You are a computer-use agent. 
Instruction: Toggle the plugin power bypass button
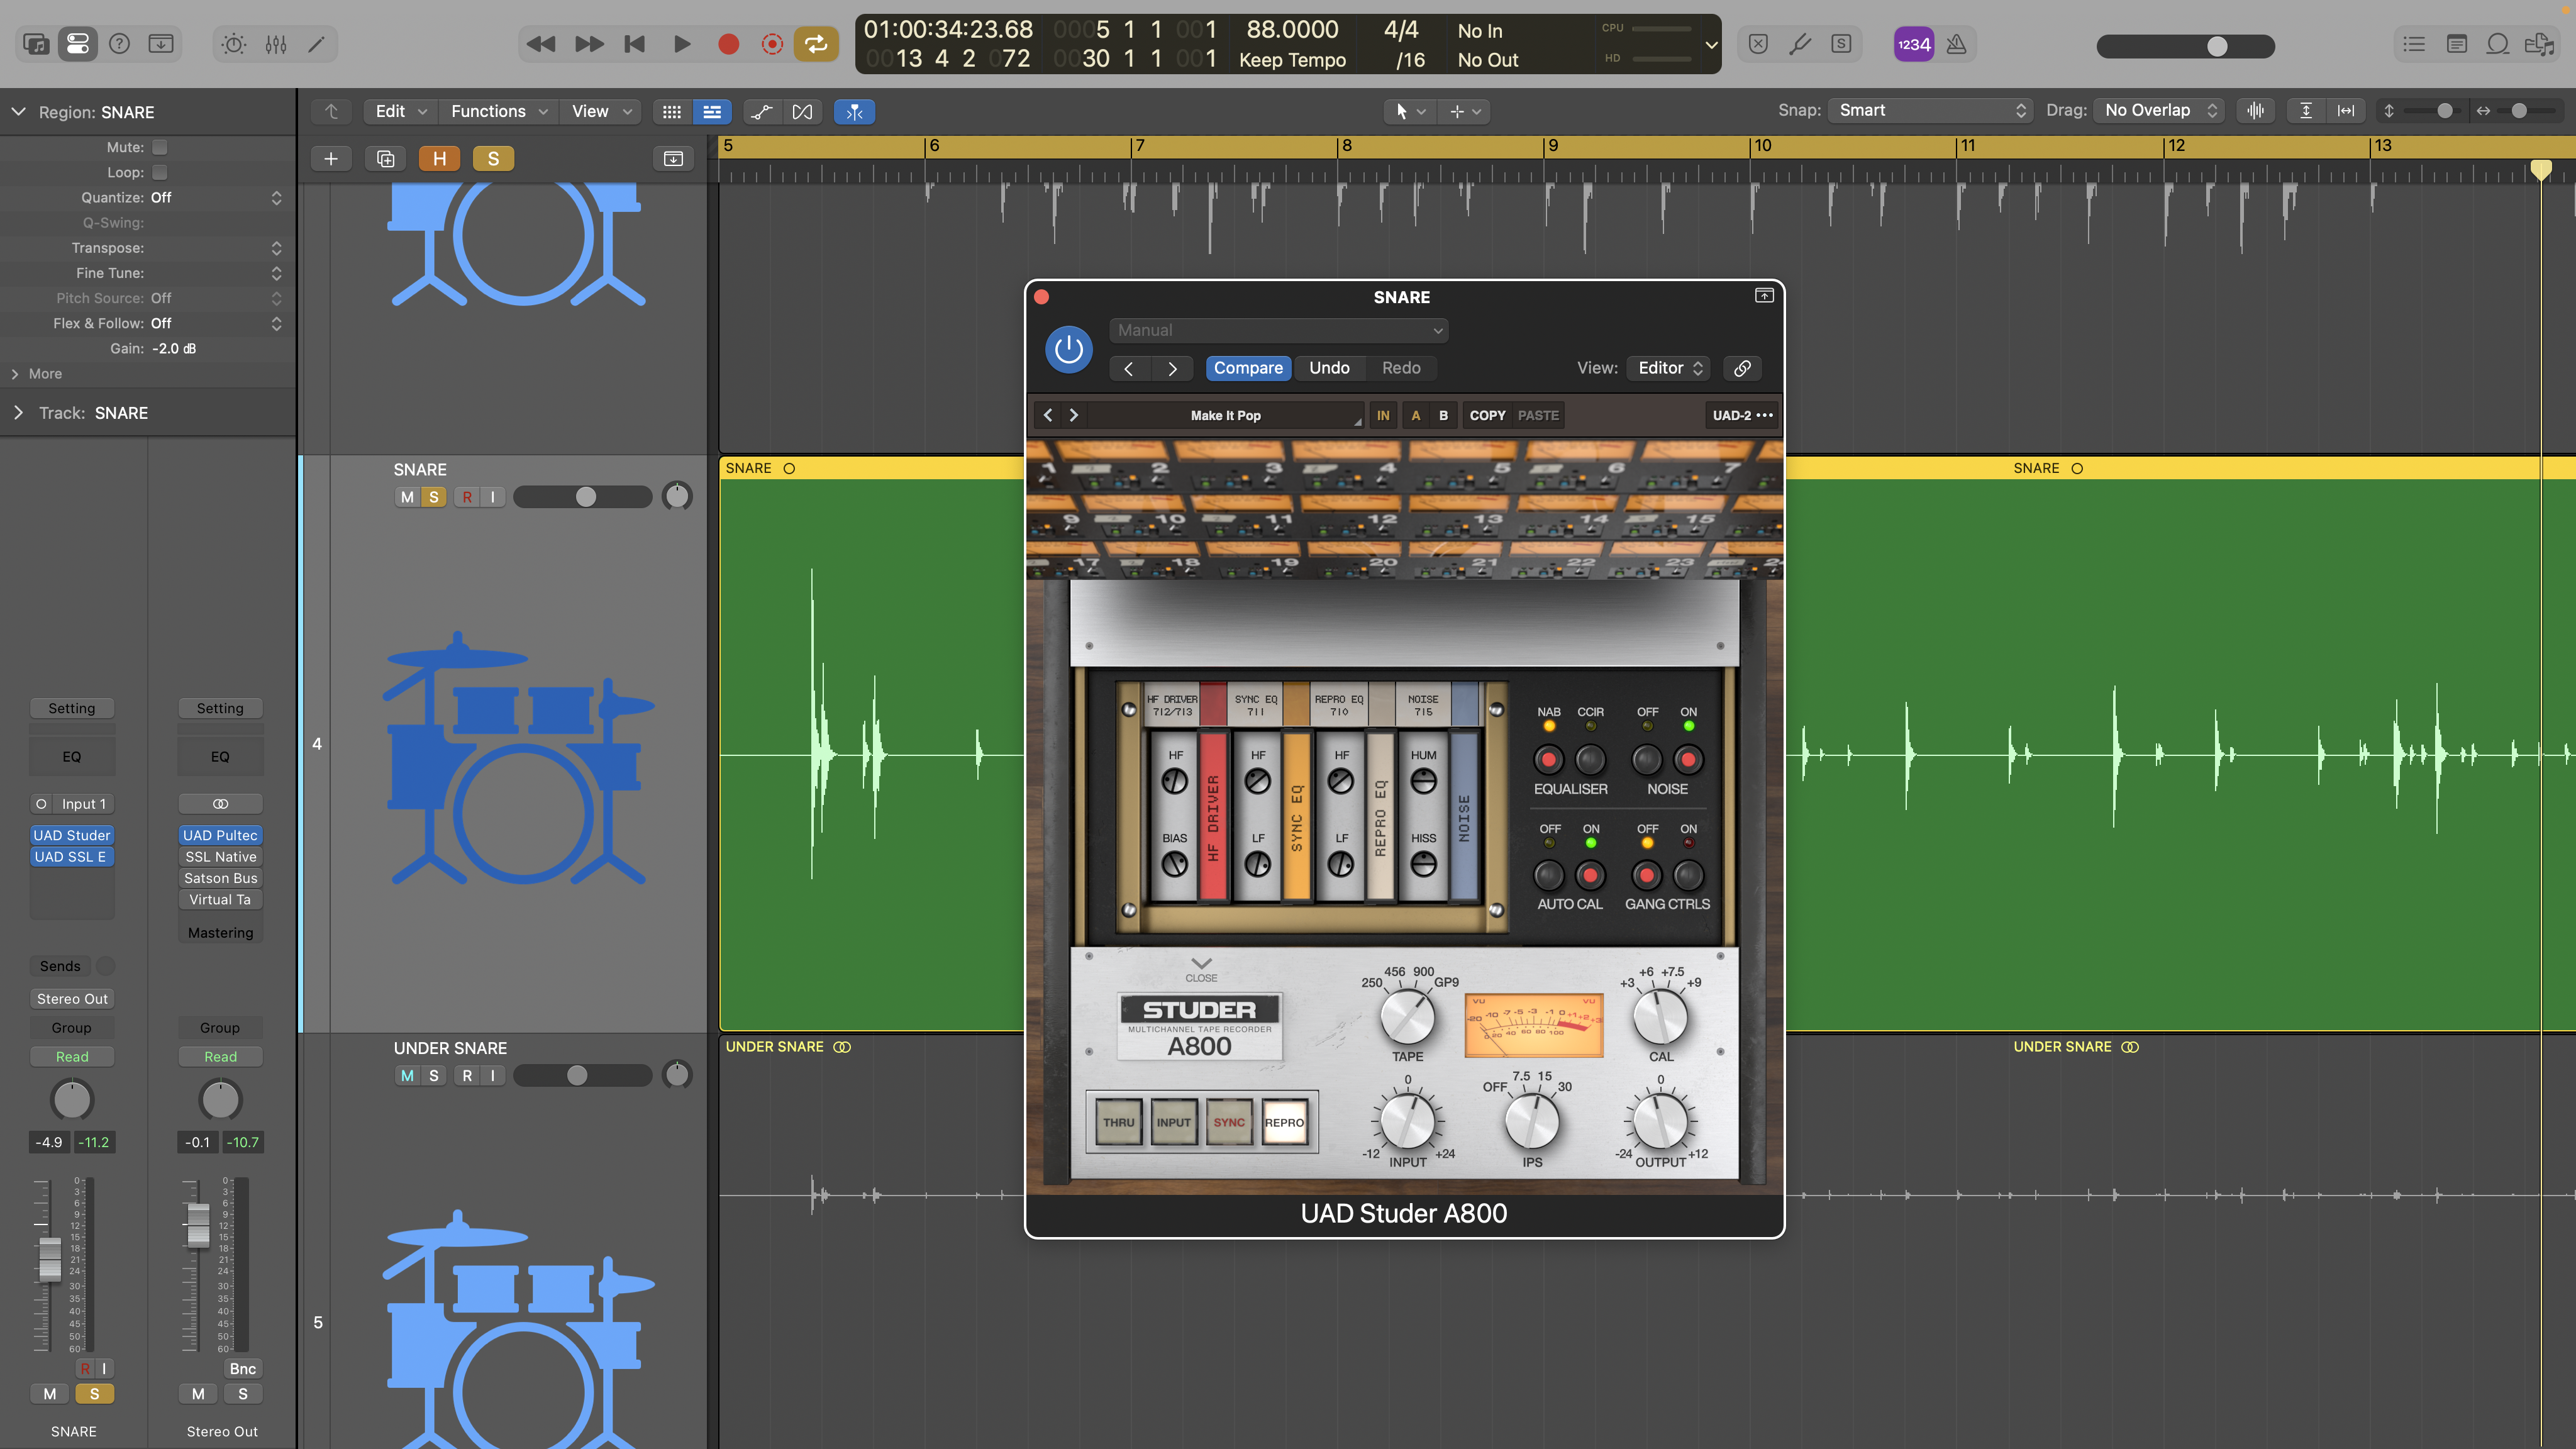[1069, 350]
